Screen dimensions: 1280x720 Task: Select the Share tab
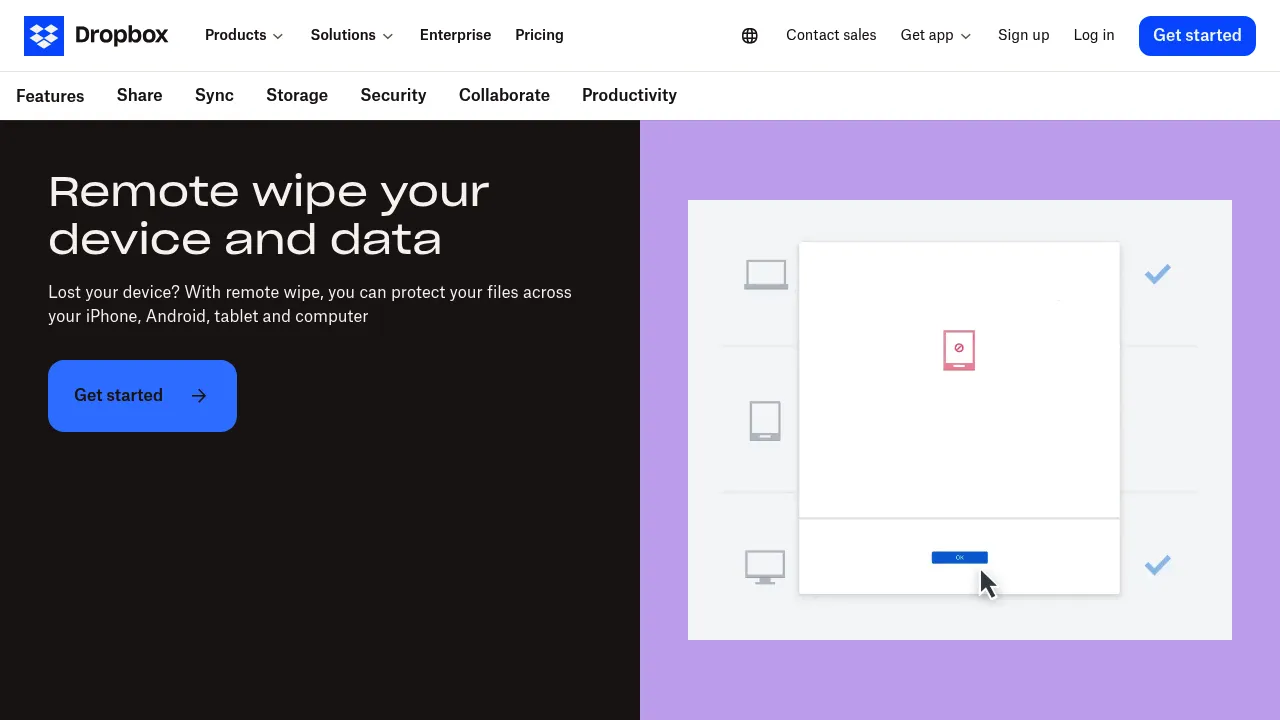click(x=139, y=95)
